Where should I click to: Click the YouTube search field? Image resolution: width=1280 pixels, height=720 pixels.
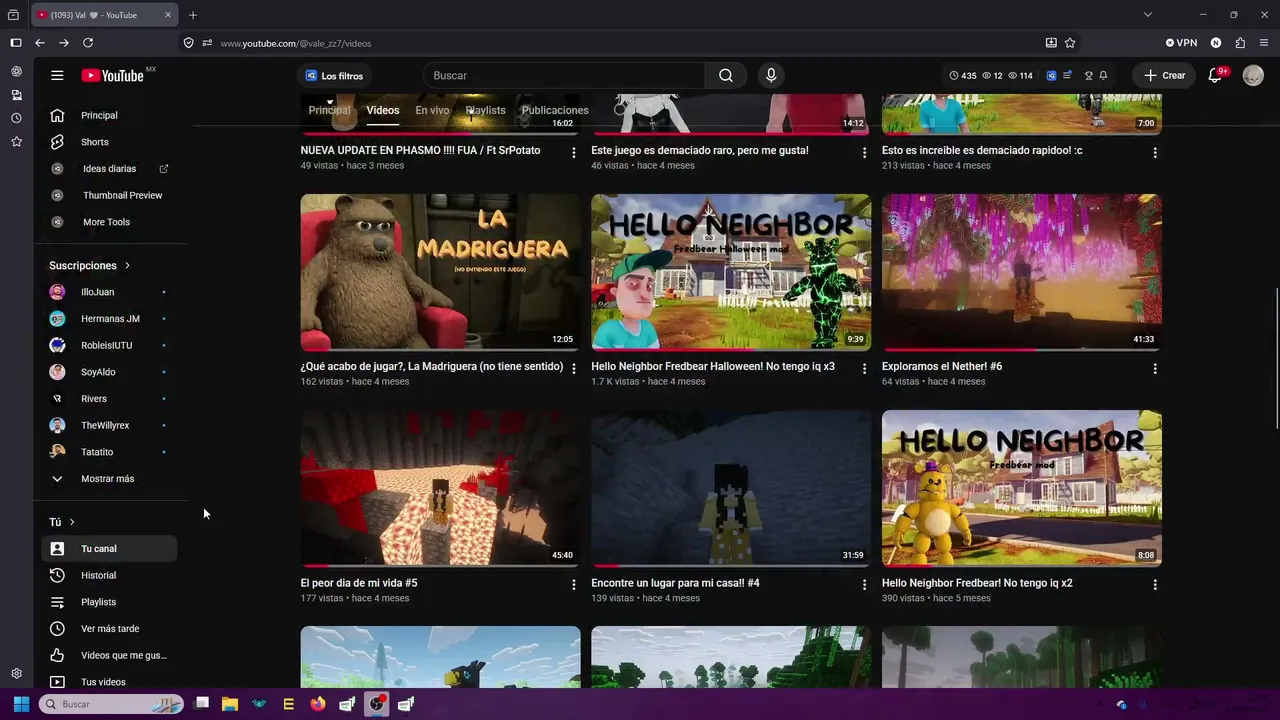[x=565, y=75]
